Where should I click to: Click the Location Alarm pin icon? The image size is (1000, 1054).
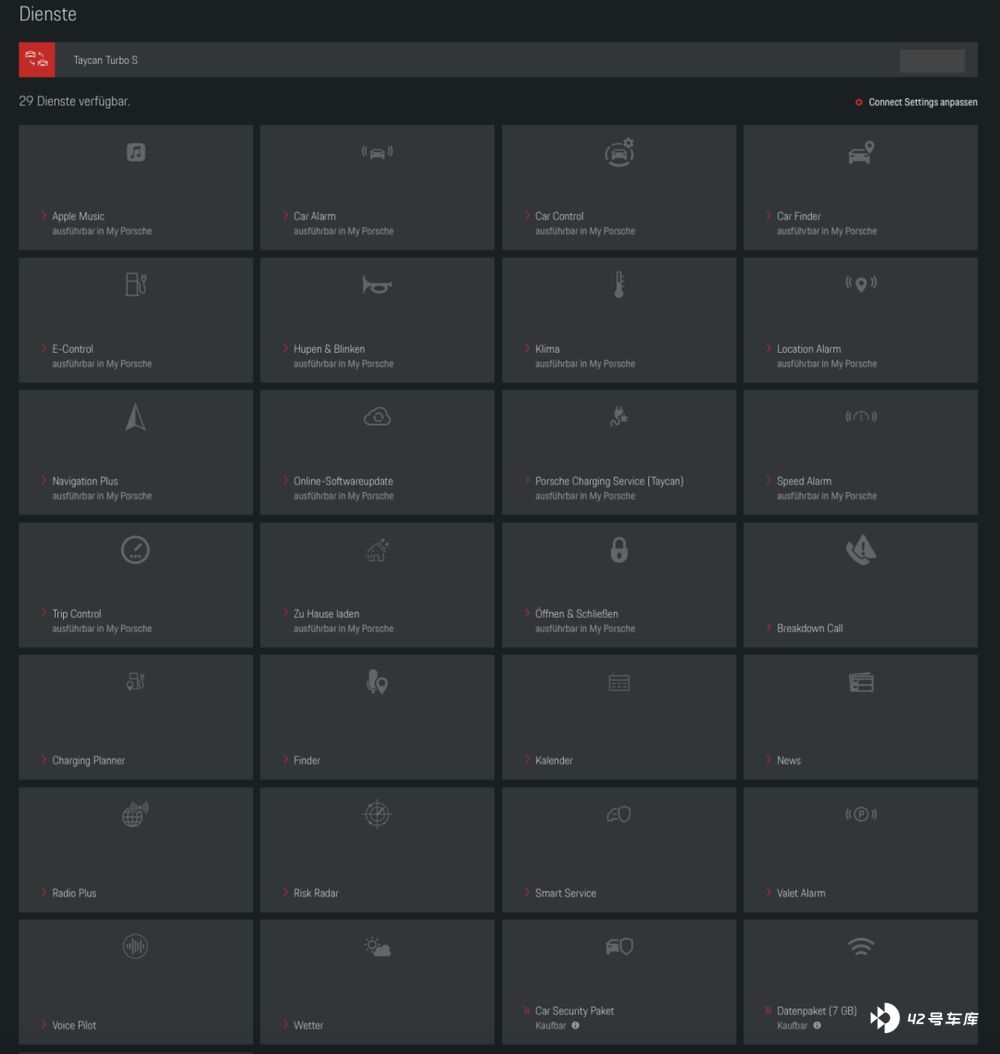(861, 284)
